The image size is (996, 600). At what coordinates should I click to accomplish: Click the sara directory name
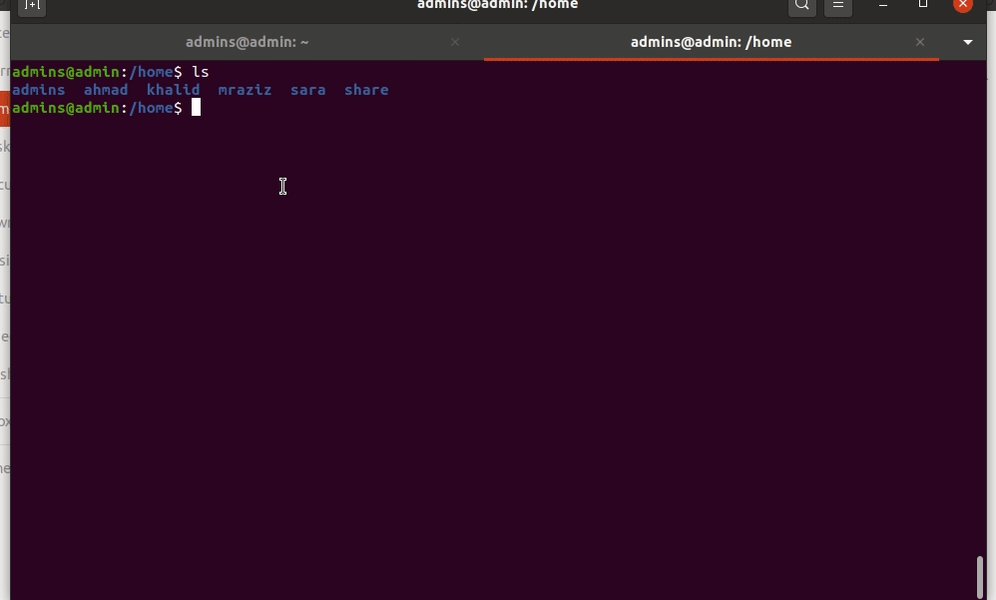pos(308,90)
